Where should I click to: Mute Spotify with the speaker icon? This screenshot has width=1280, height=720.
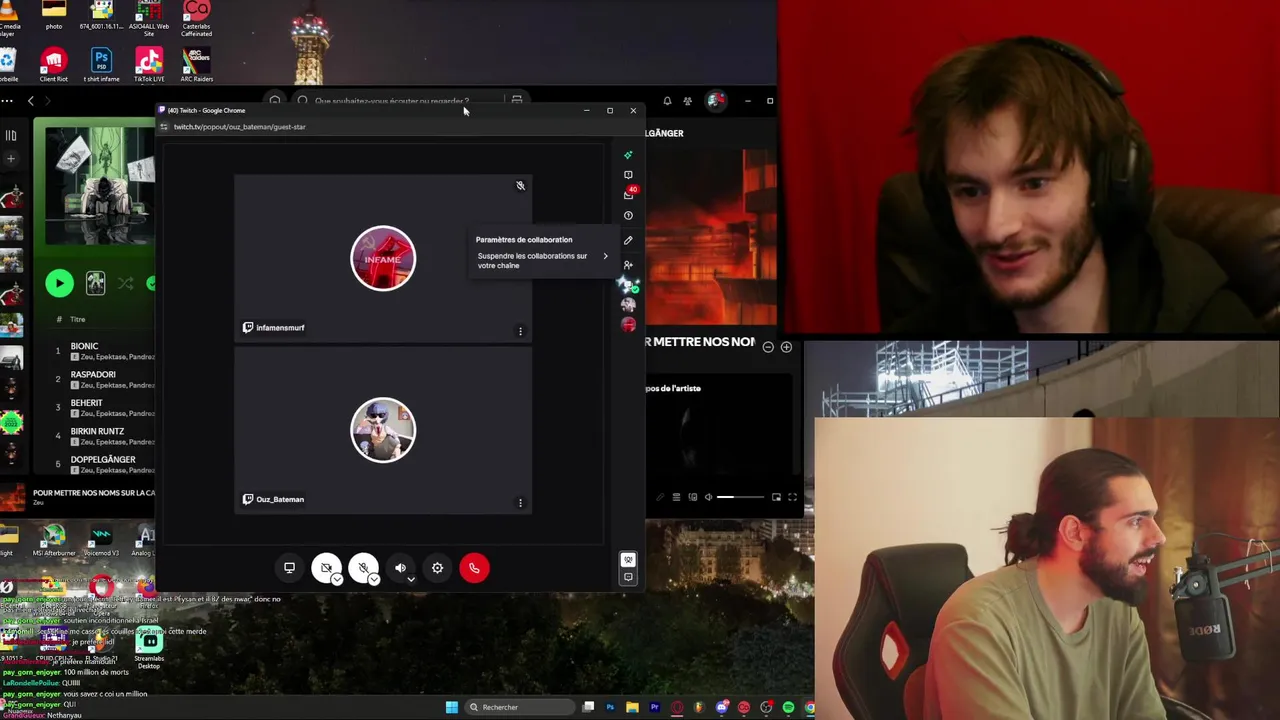pyautogui.click(x=708, y=497)
